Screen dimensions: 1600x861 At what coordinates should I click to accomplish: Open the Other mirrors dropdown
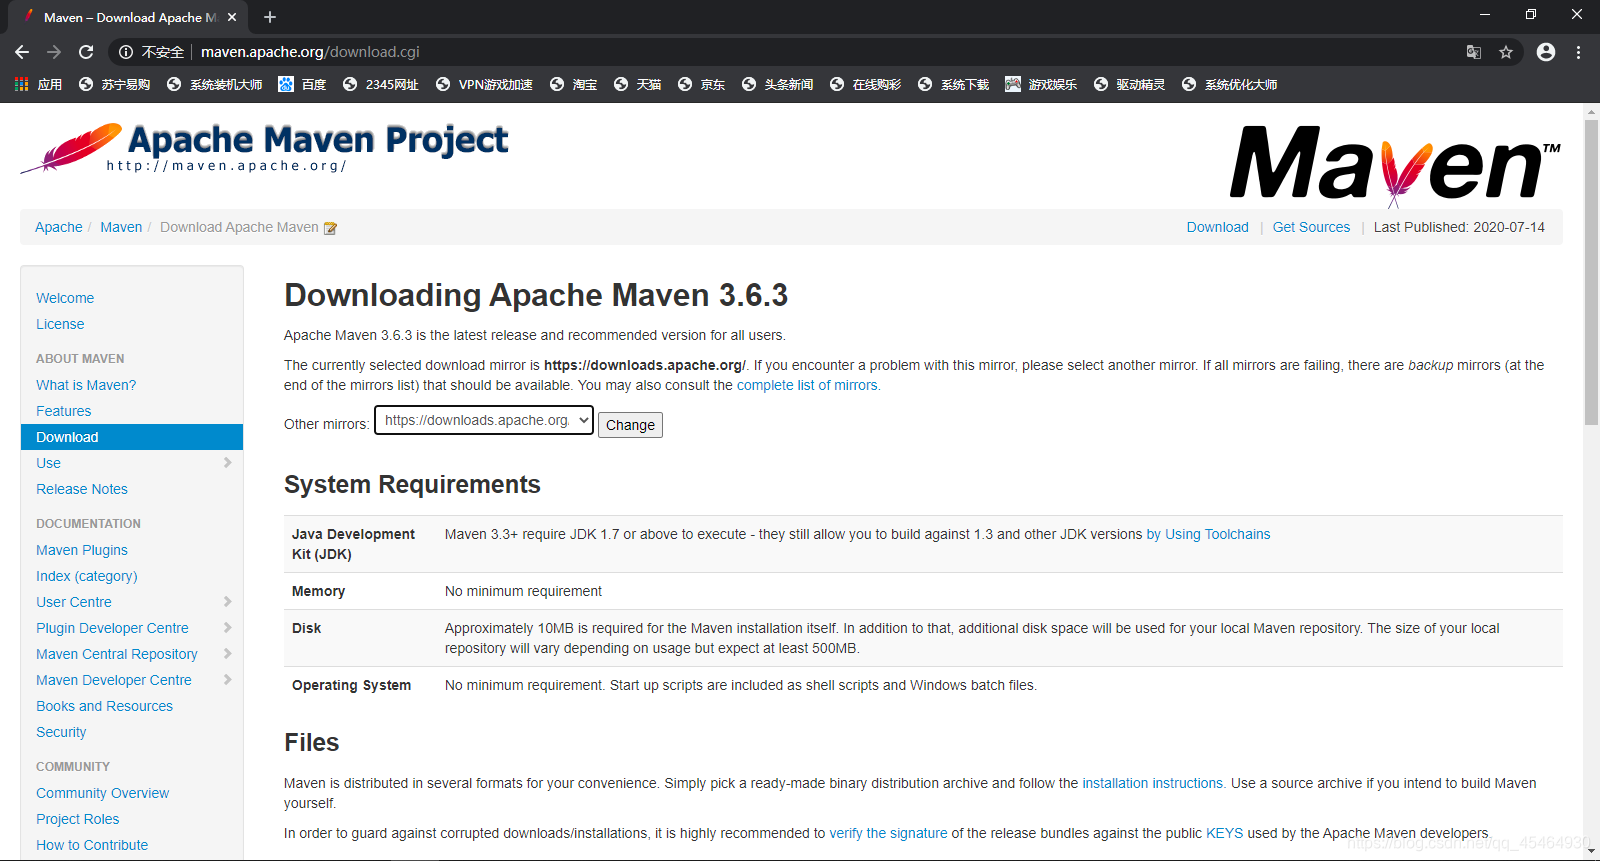pyautogui.click(x=484, y=420)
